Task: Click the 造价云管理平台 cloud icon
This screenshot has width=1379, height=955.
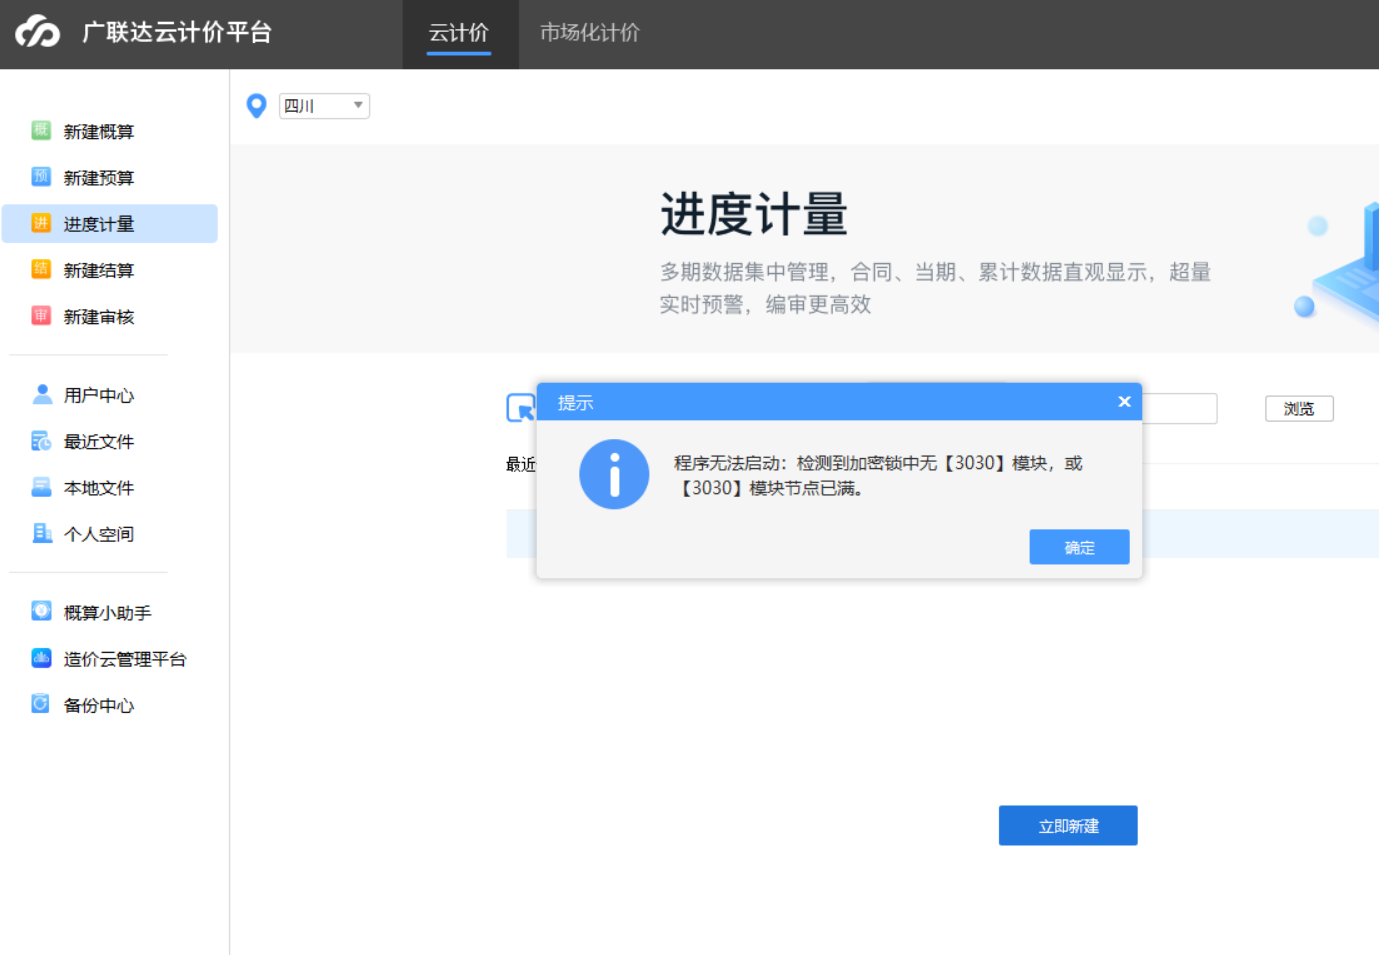Action: pos(41,657)
